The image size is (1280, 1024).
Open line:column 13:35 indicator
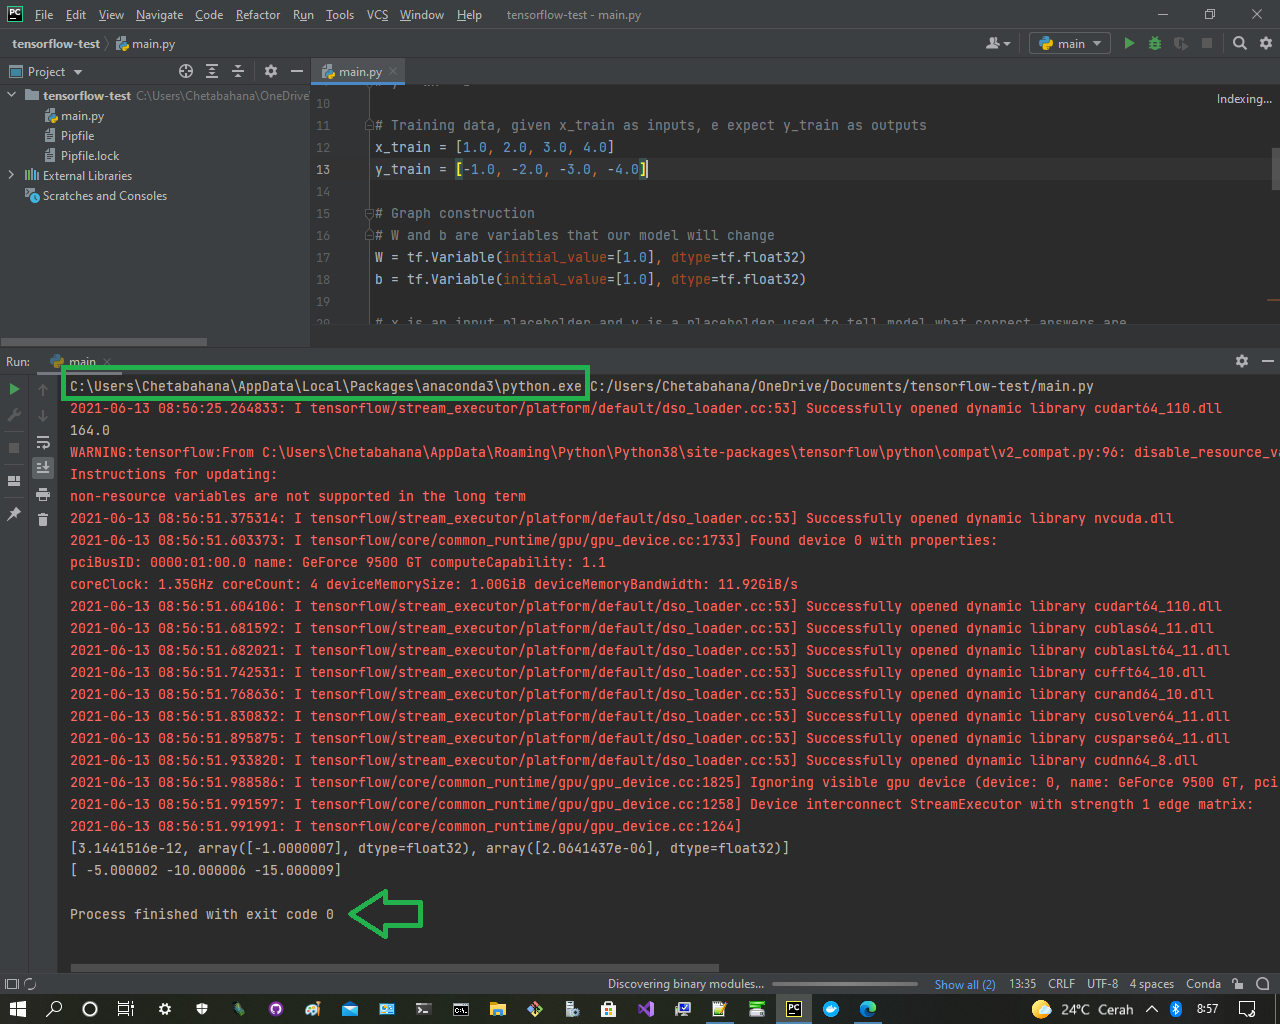pyautogui.click(x=1022, y=984)
